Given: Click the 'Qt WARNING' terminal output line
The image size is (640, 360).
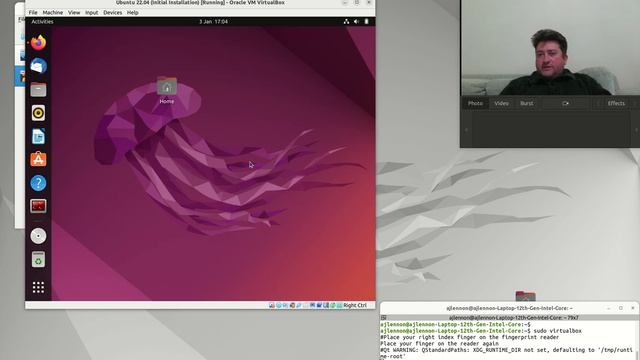Looking at the screenshot, I should [507, 353].
